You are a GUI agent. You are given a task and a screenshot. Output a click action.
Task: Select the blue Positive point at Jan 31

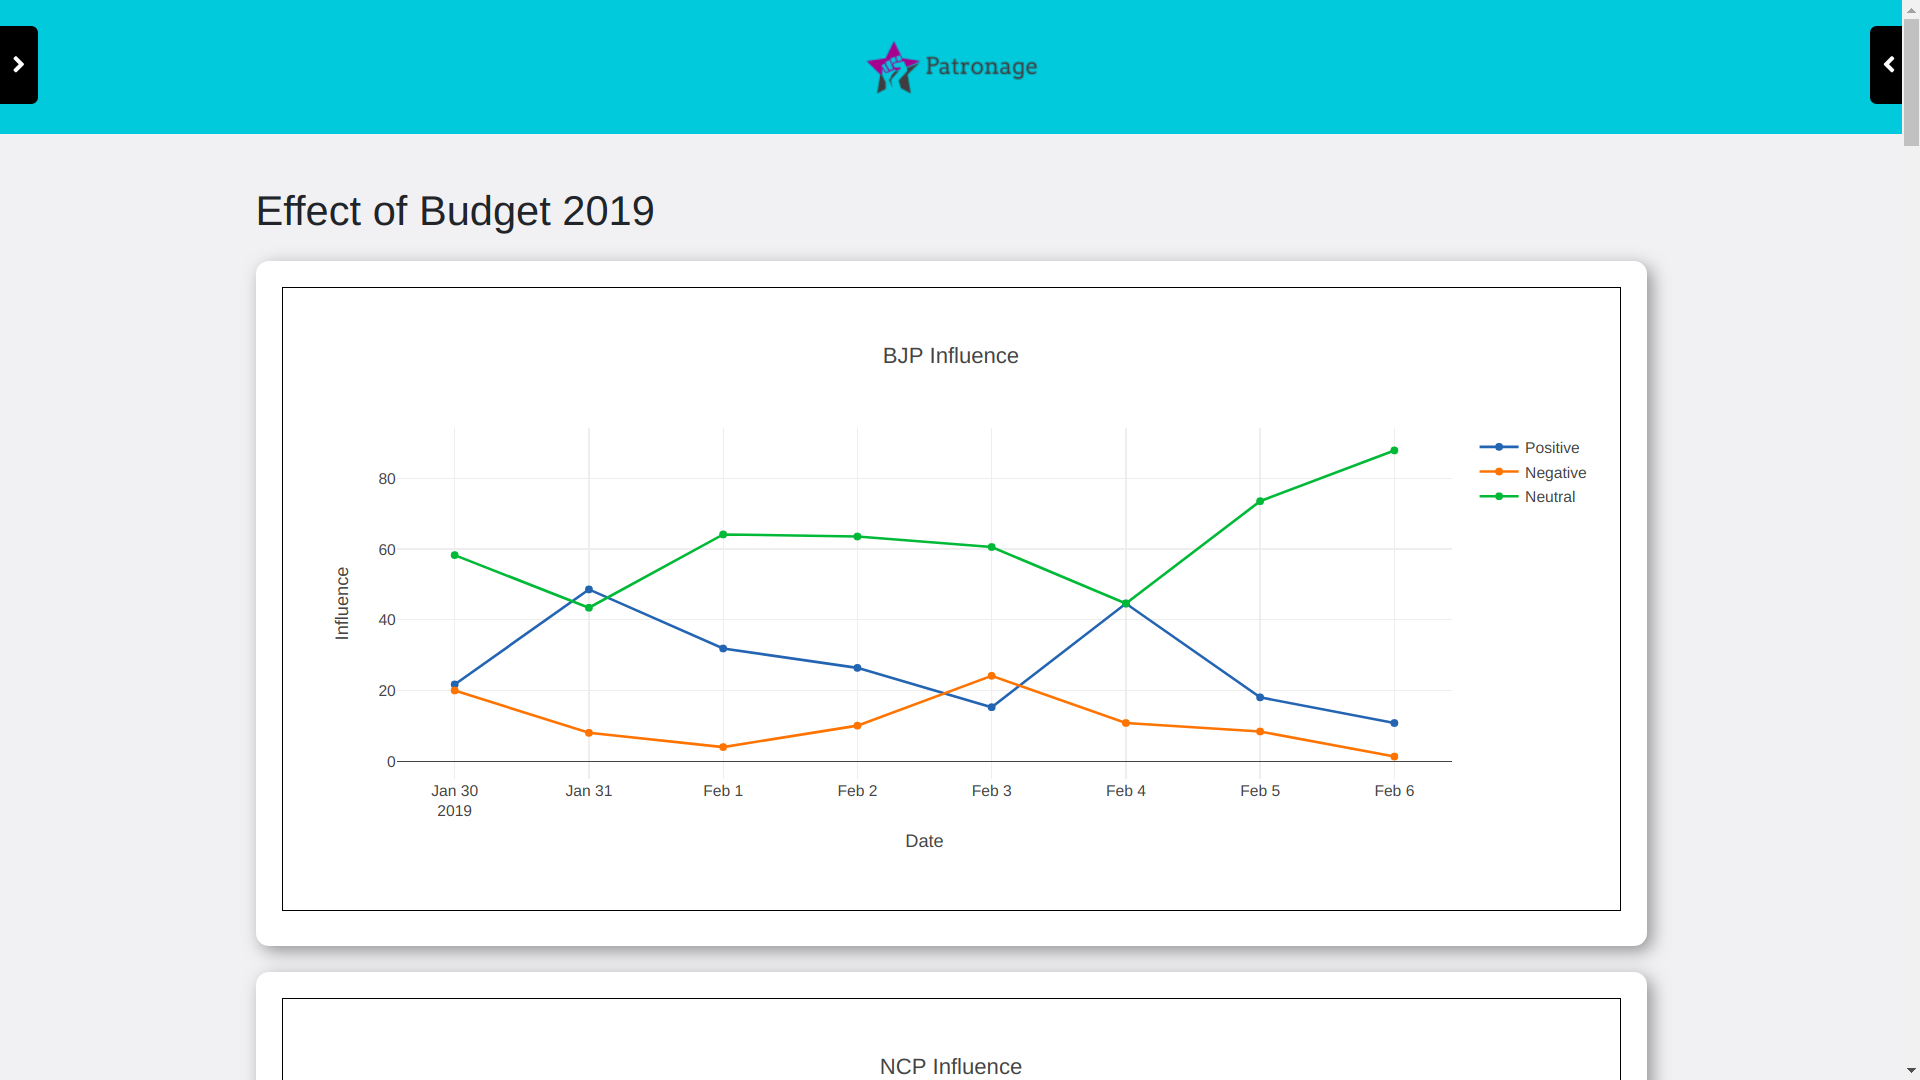[x=589, y=590]
